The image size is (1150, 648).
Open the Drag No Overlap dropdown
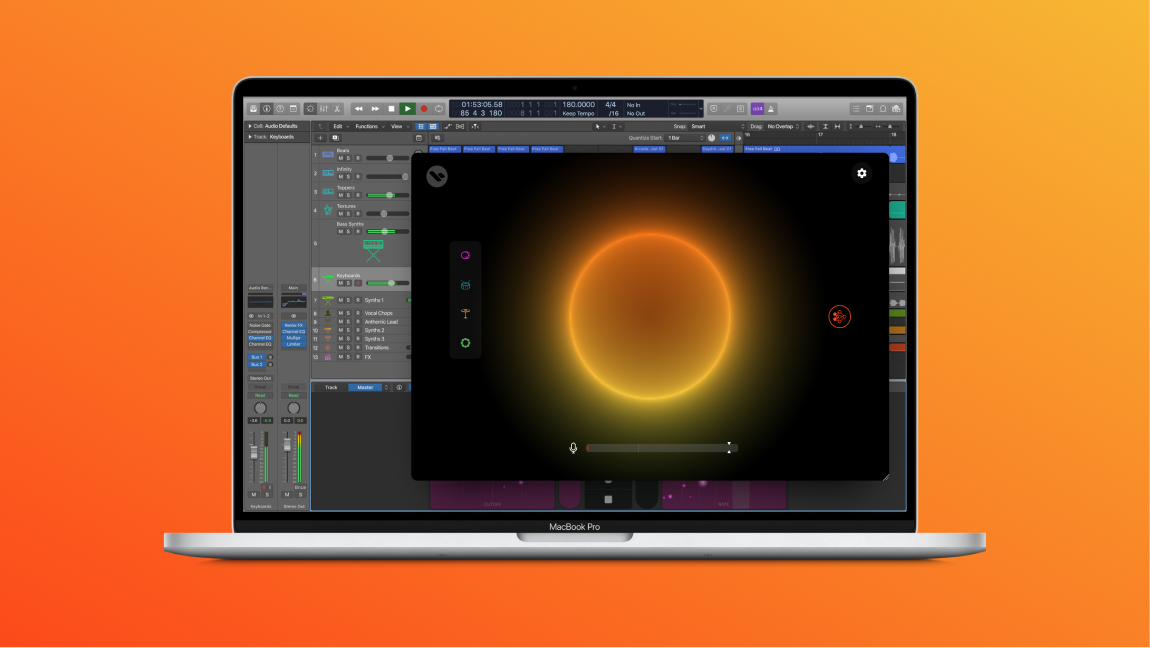point(783,126)
